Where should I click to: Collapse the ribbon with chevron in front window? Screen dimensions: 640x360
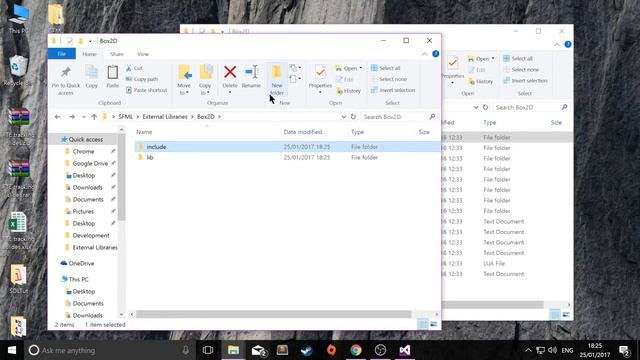[x=424, y=54]
